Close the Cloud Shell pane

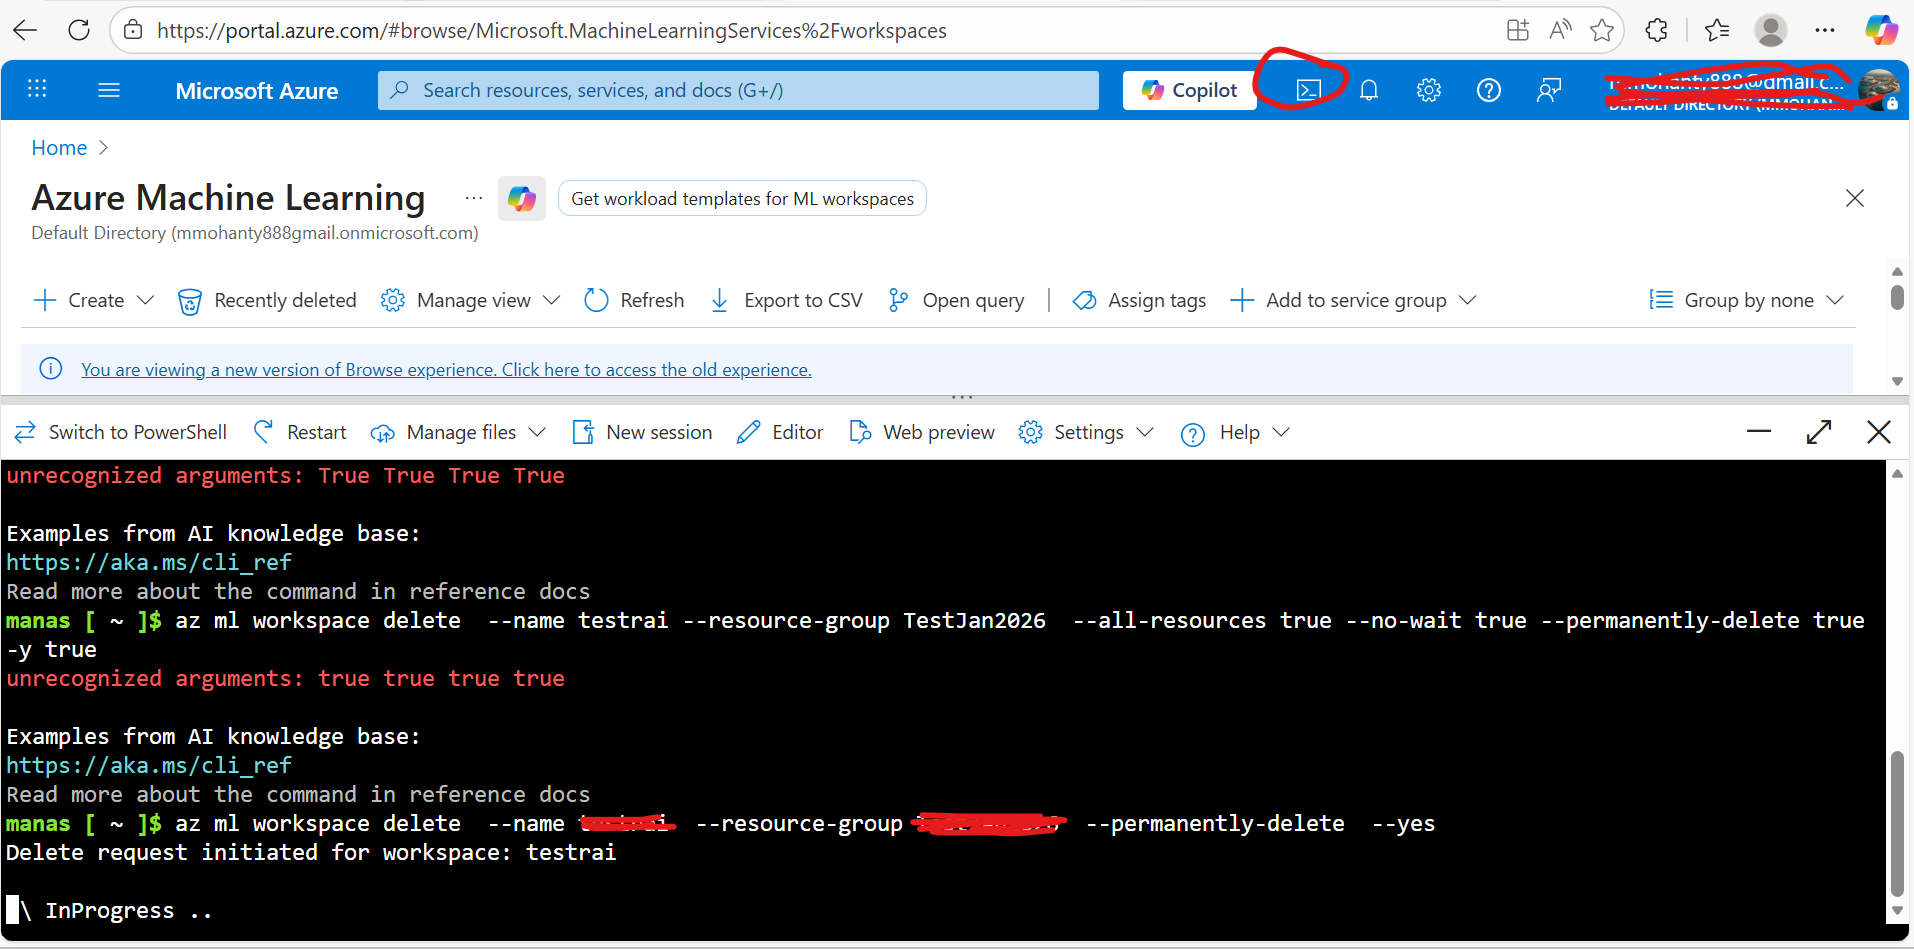1879,432
